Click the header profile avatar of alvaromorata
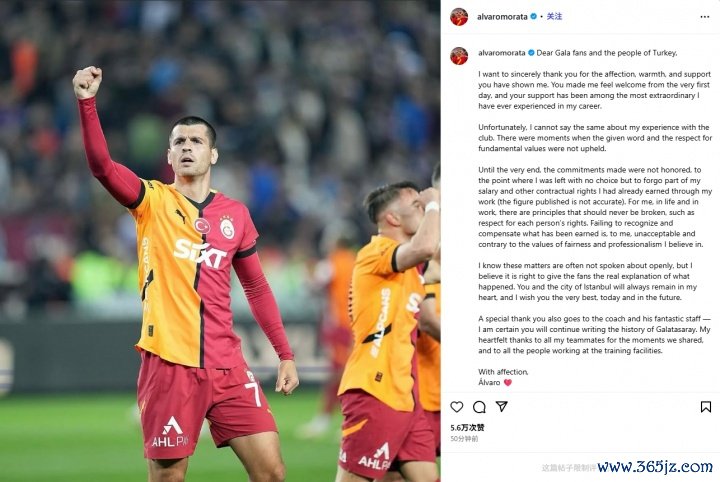The width and height of the screenshot is (720, 482). point(459,17)
